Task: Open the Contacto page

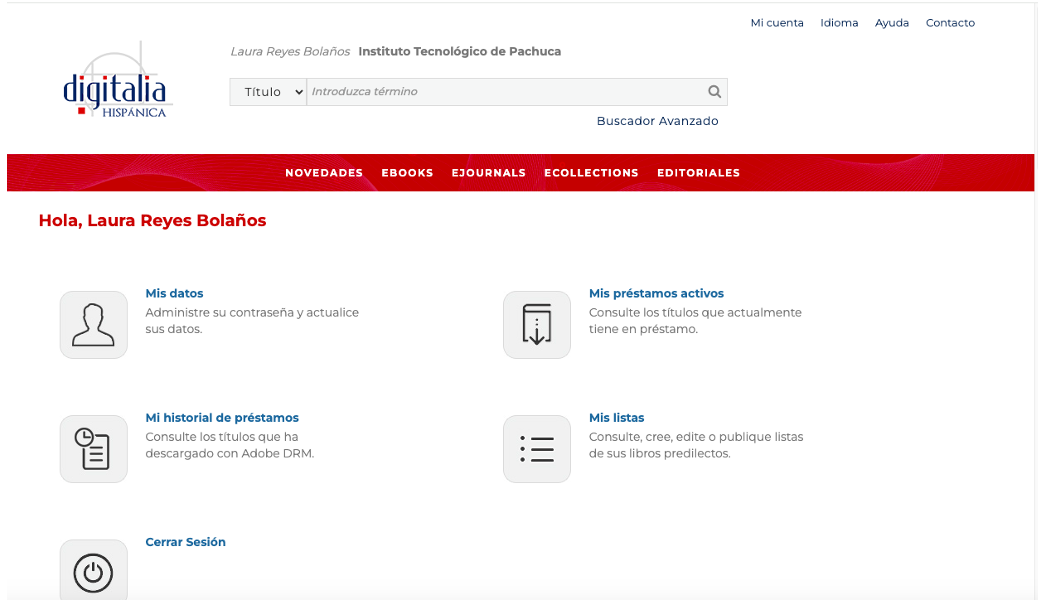Action: [950, 22]
